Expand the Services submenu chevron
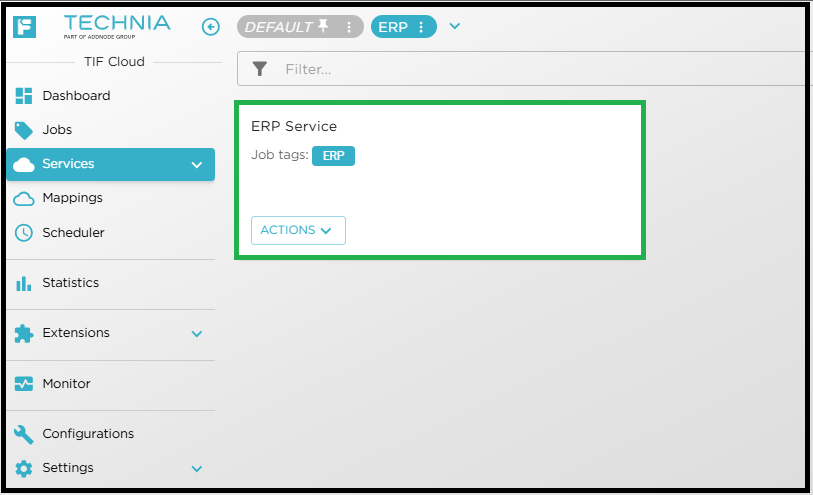The width and height of the screenshot is (813, 495). tap(196, 165)
